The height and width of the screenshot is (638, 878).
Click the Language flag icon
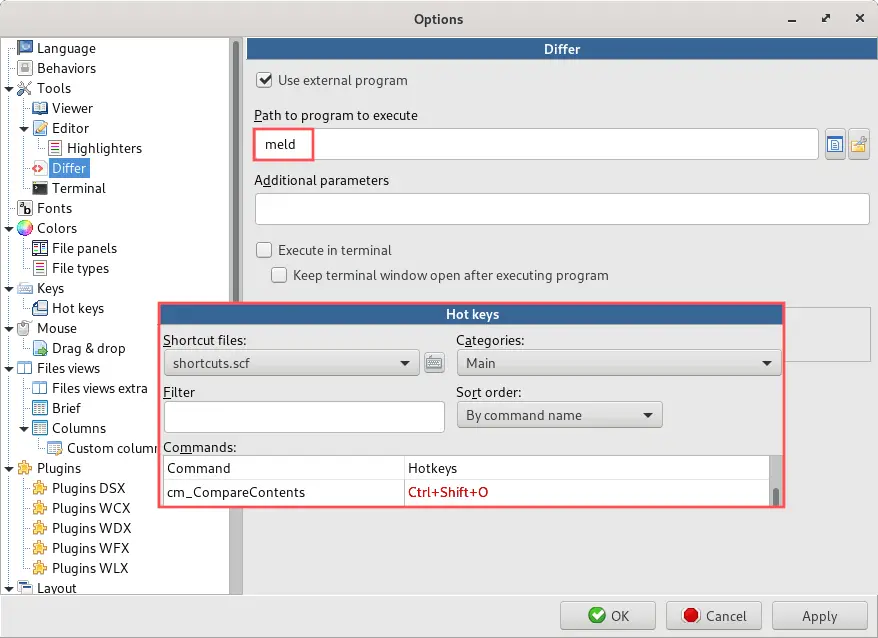pos(25,48)
